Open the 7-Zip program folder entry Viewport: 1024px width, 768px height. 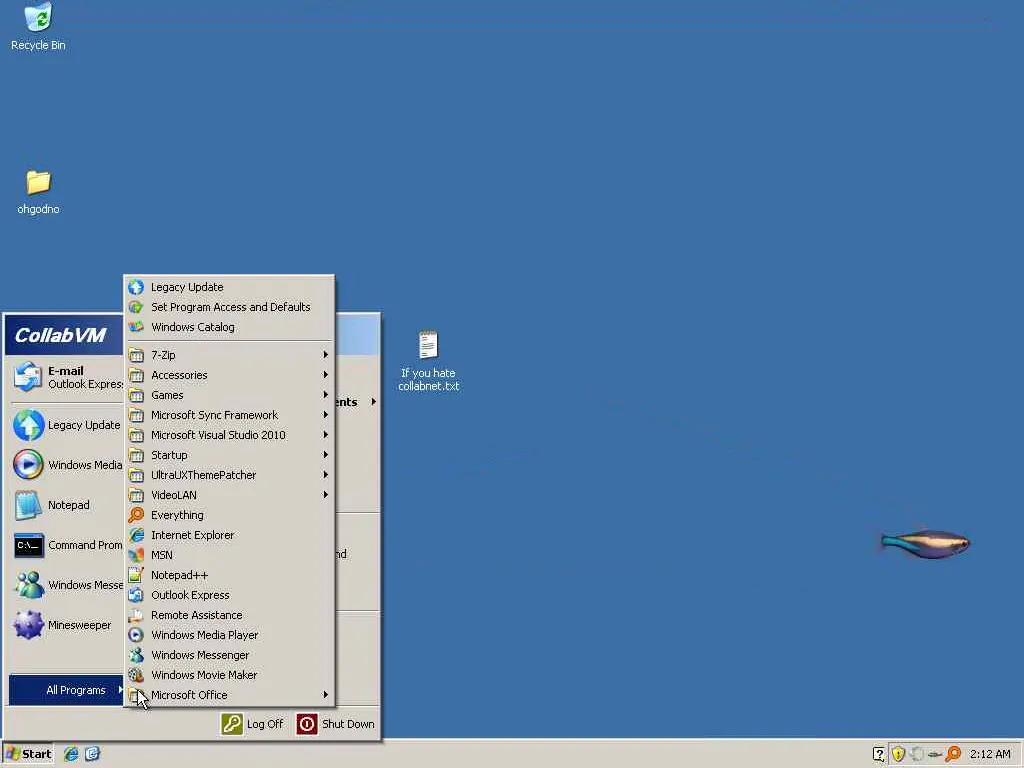pyautogui.click(x=229, y=355)
